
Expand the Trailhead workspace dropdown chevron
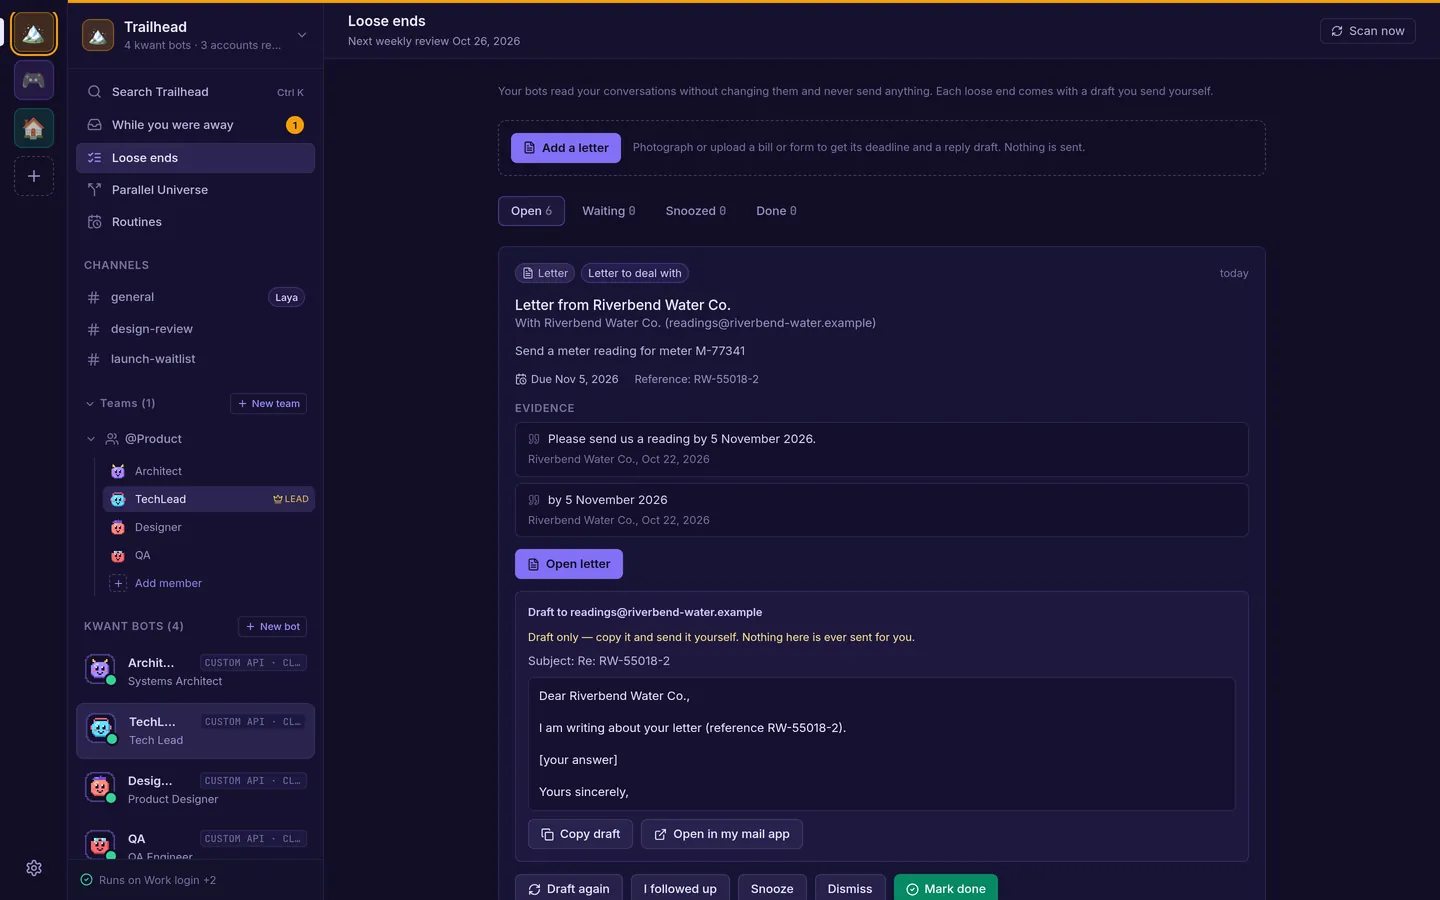point(302,35)
